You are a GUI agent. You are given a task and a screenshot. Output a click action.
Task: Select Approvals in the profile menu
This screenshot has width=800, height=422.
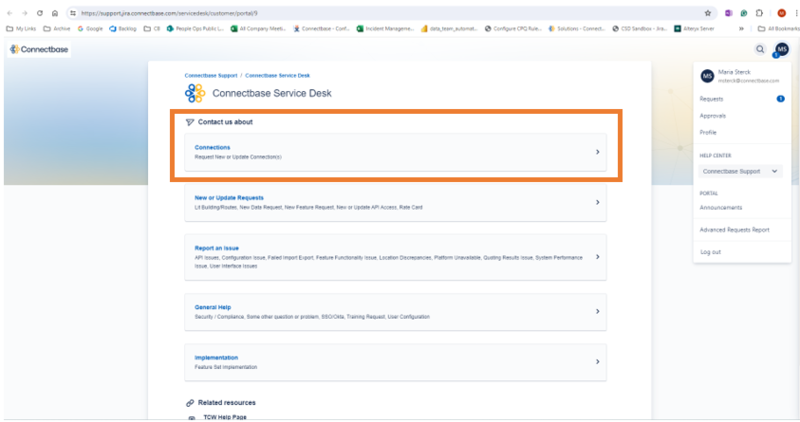click(713, 116)
